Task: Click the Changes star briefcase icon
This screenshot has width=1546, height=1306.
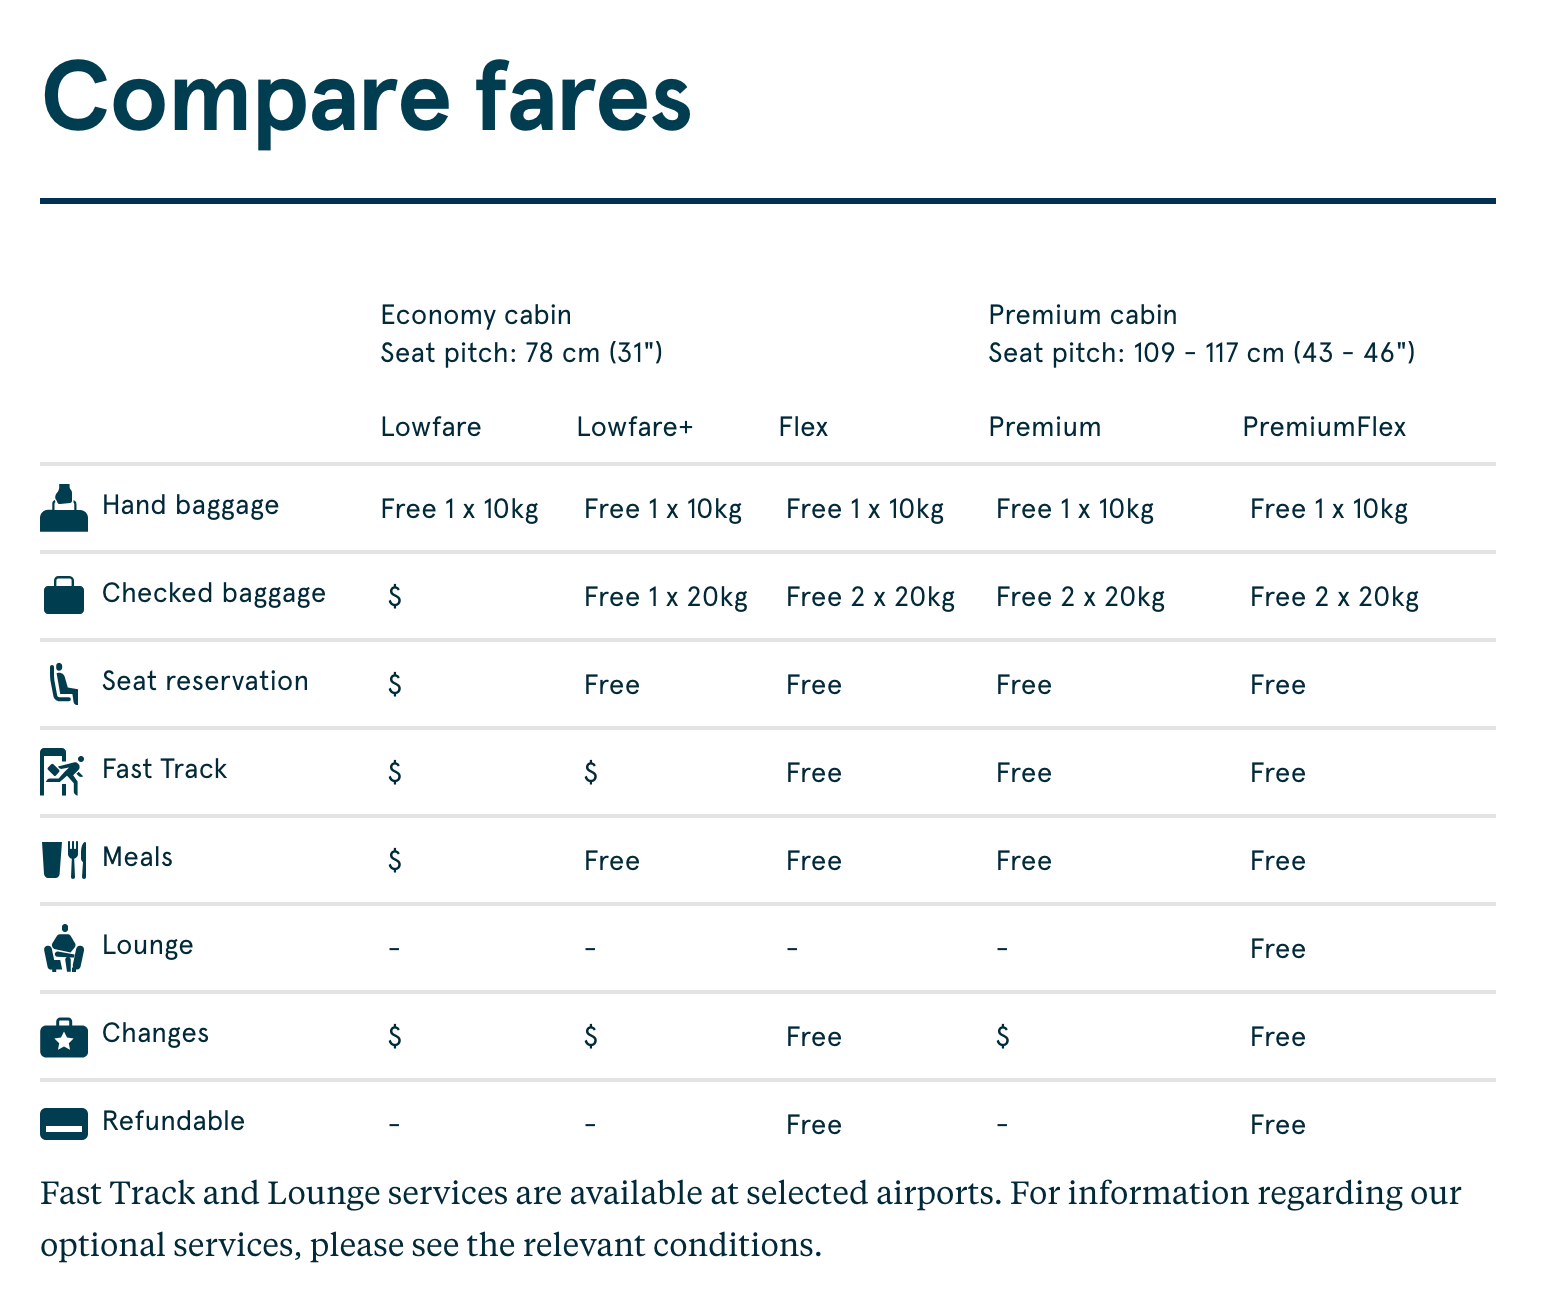Action: click(x=63, y=1037)
